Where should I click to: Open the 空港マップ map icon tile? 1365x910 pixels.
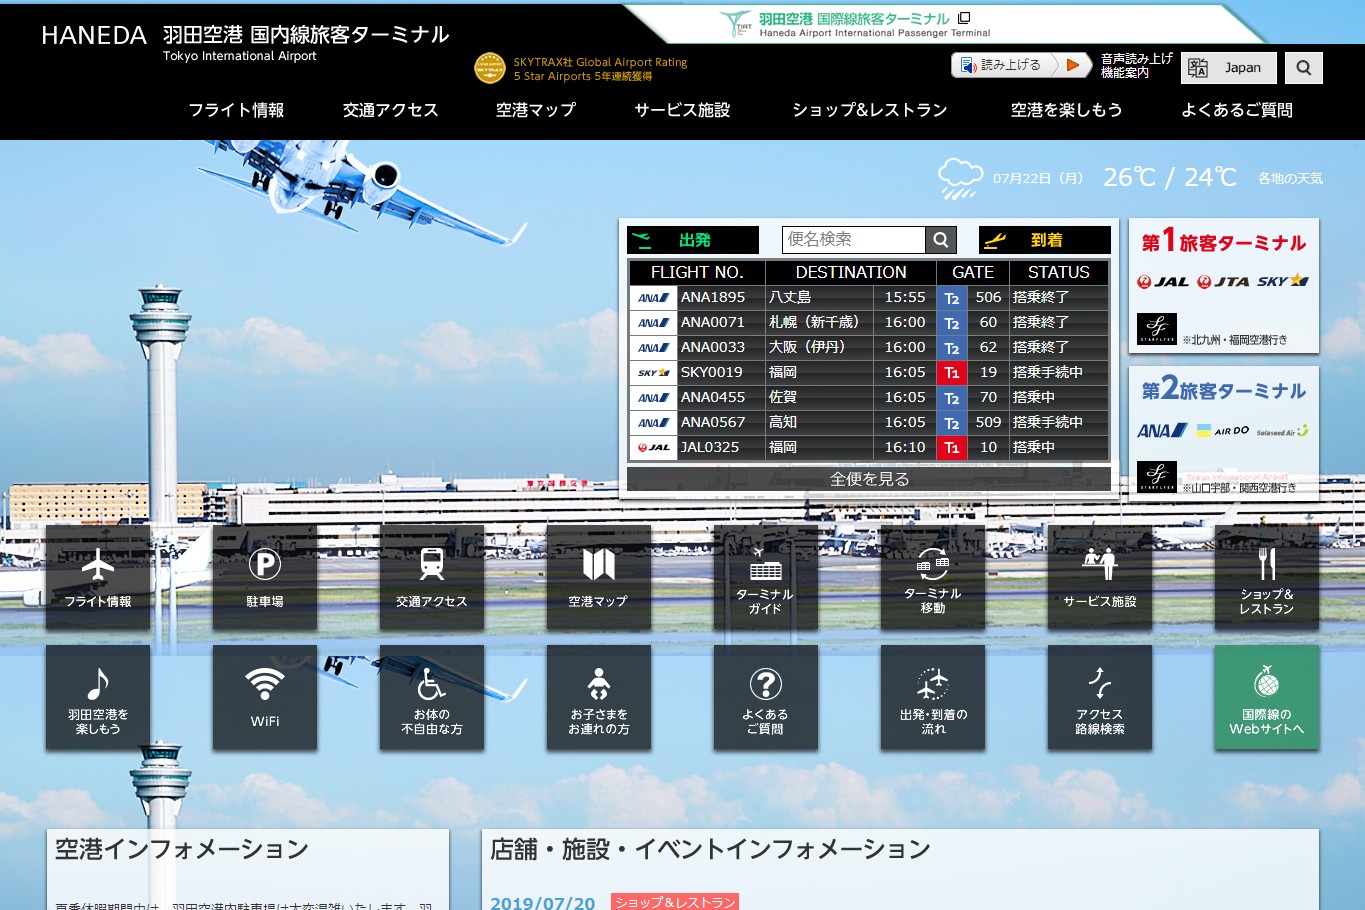tap(599, 578)
